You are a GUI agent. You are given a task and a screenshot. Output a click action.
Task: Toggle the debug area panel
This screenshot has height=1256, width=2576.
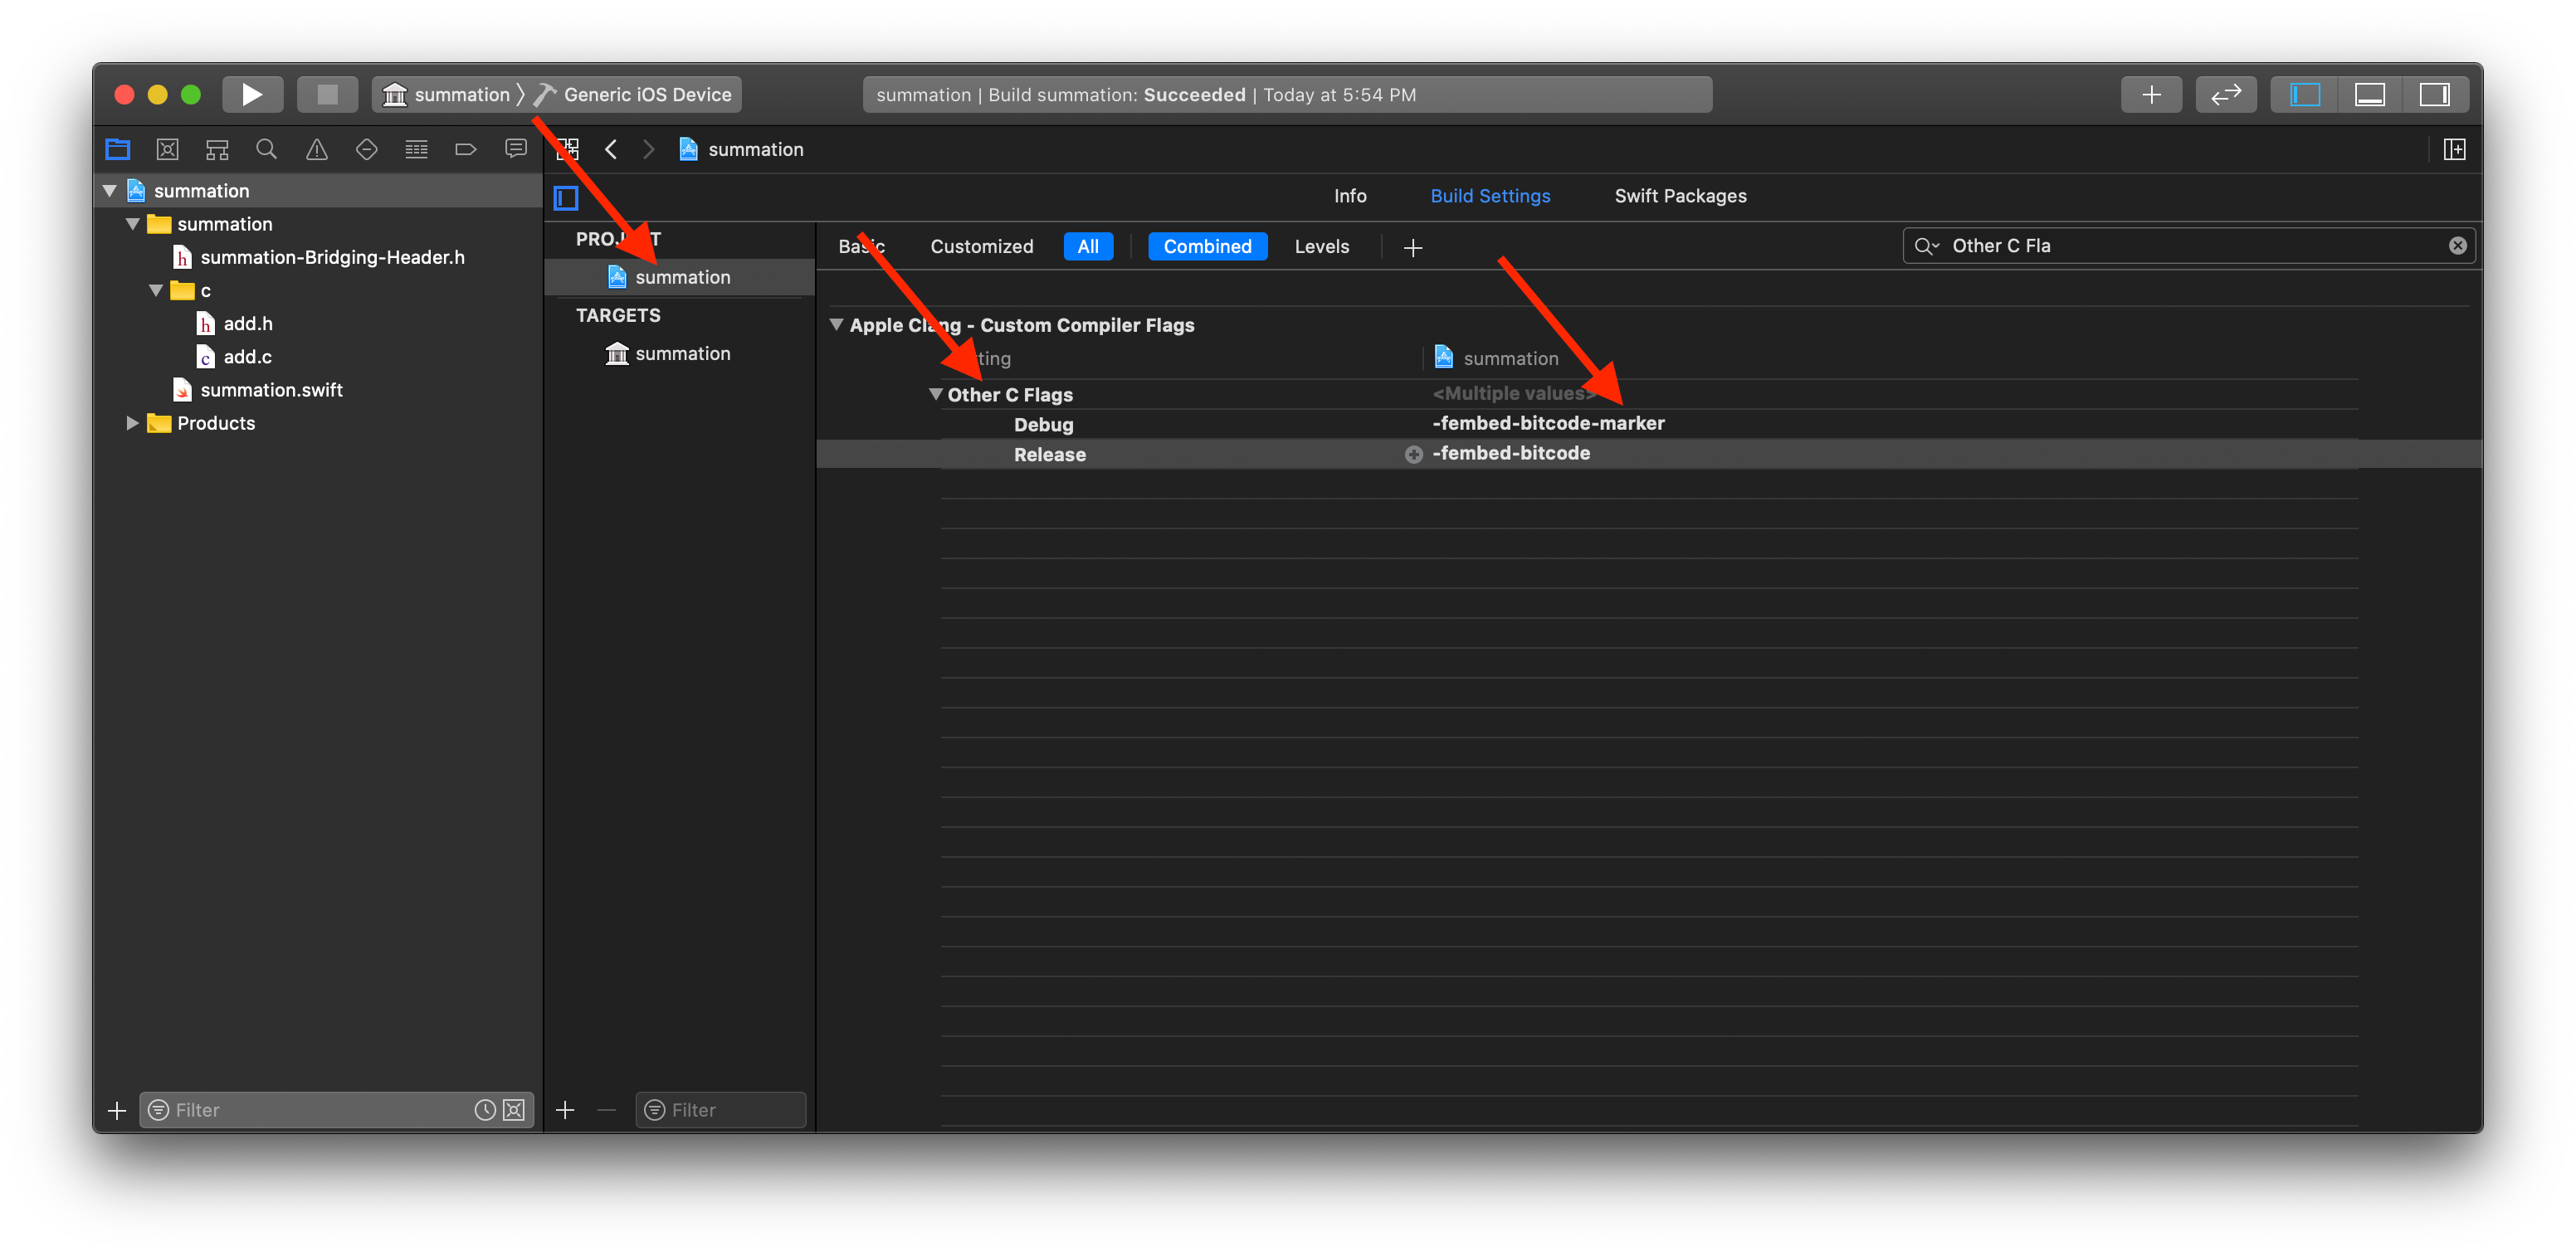pos(2369,94)
